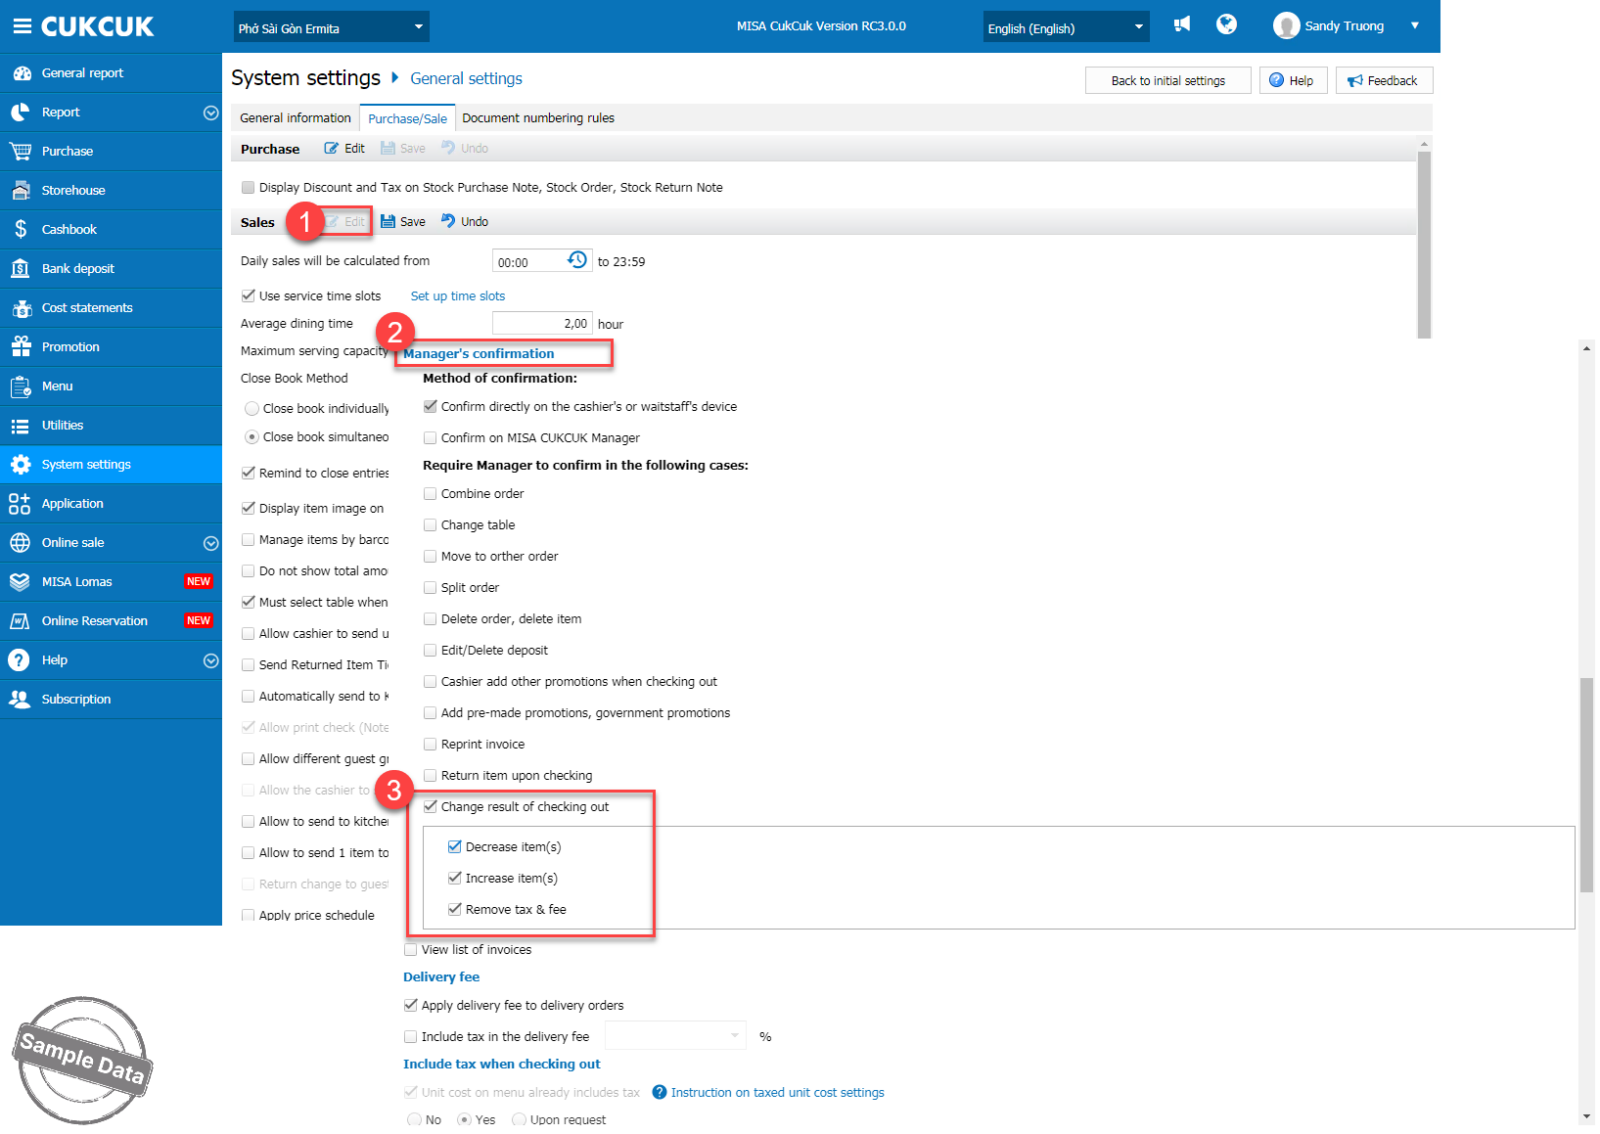Click the Undo icon in Sales section
Viewport: 1600px width, 1134px height.
click(449, 222)
